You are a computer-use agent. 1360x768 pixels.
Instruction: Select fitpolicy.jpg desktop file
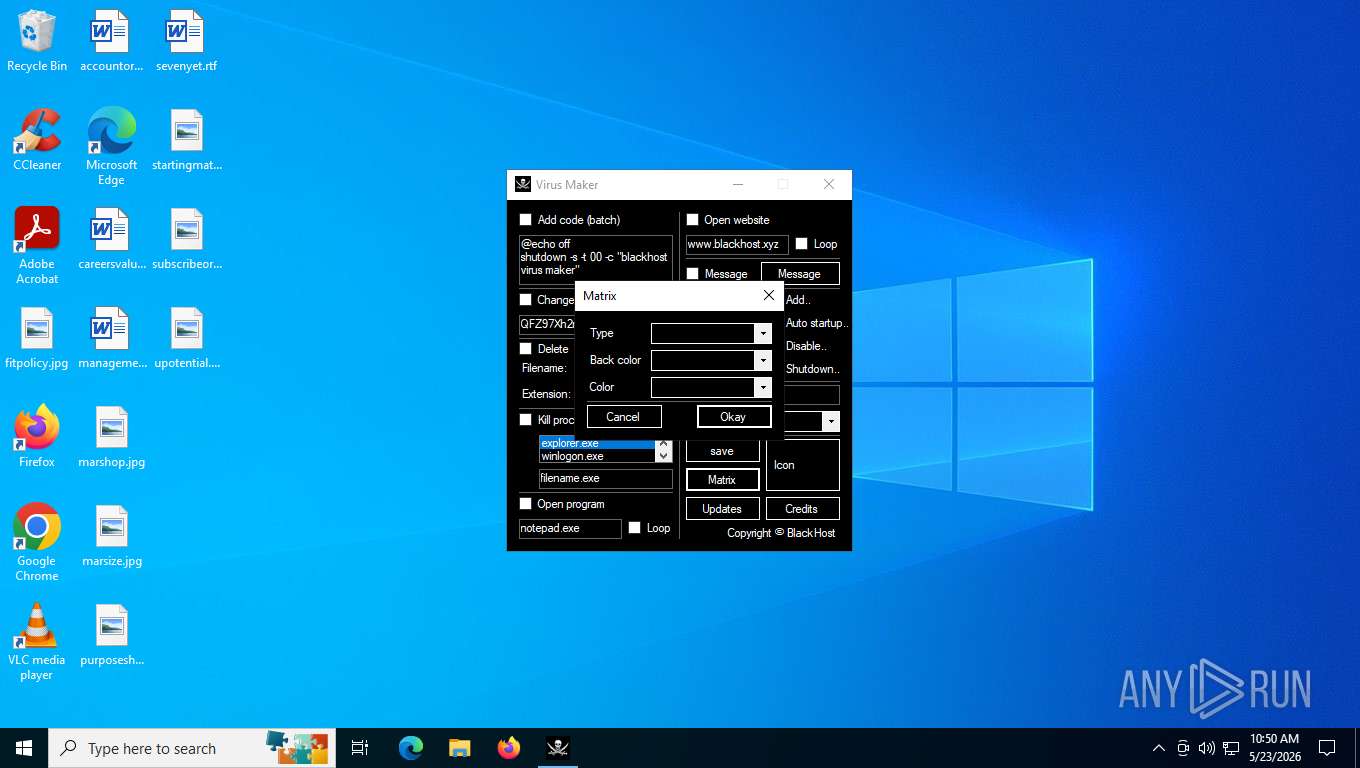37,338
